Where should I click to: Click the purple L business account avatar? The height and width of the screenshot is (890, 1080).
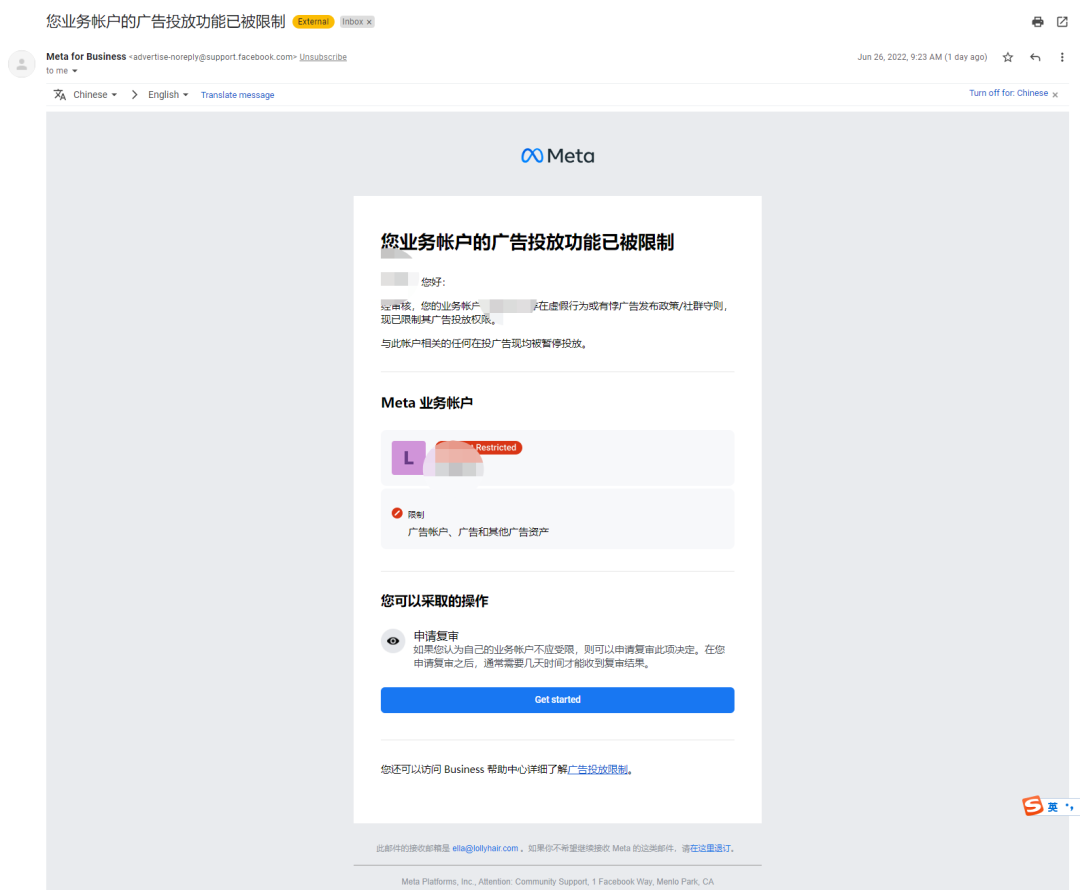click(408, 458)
